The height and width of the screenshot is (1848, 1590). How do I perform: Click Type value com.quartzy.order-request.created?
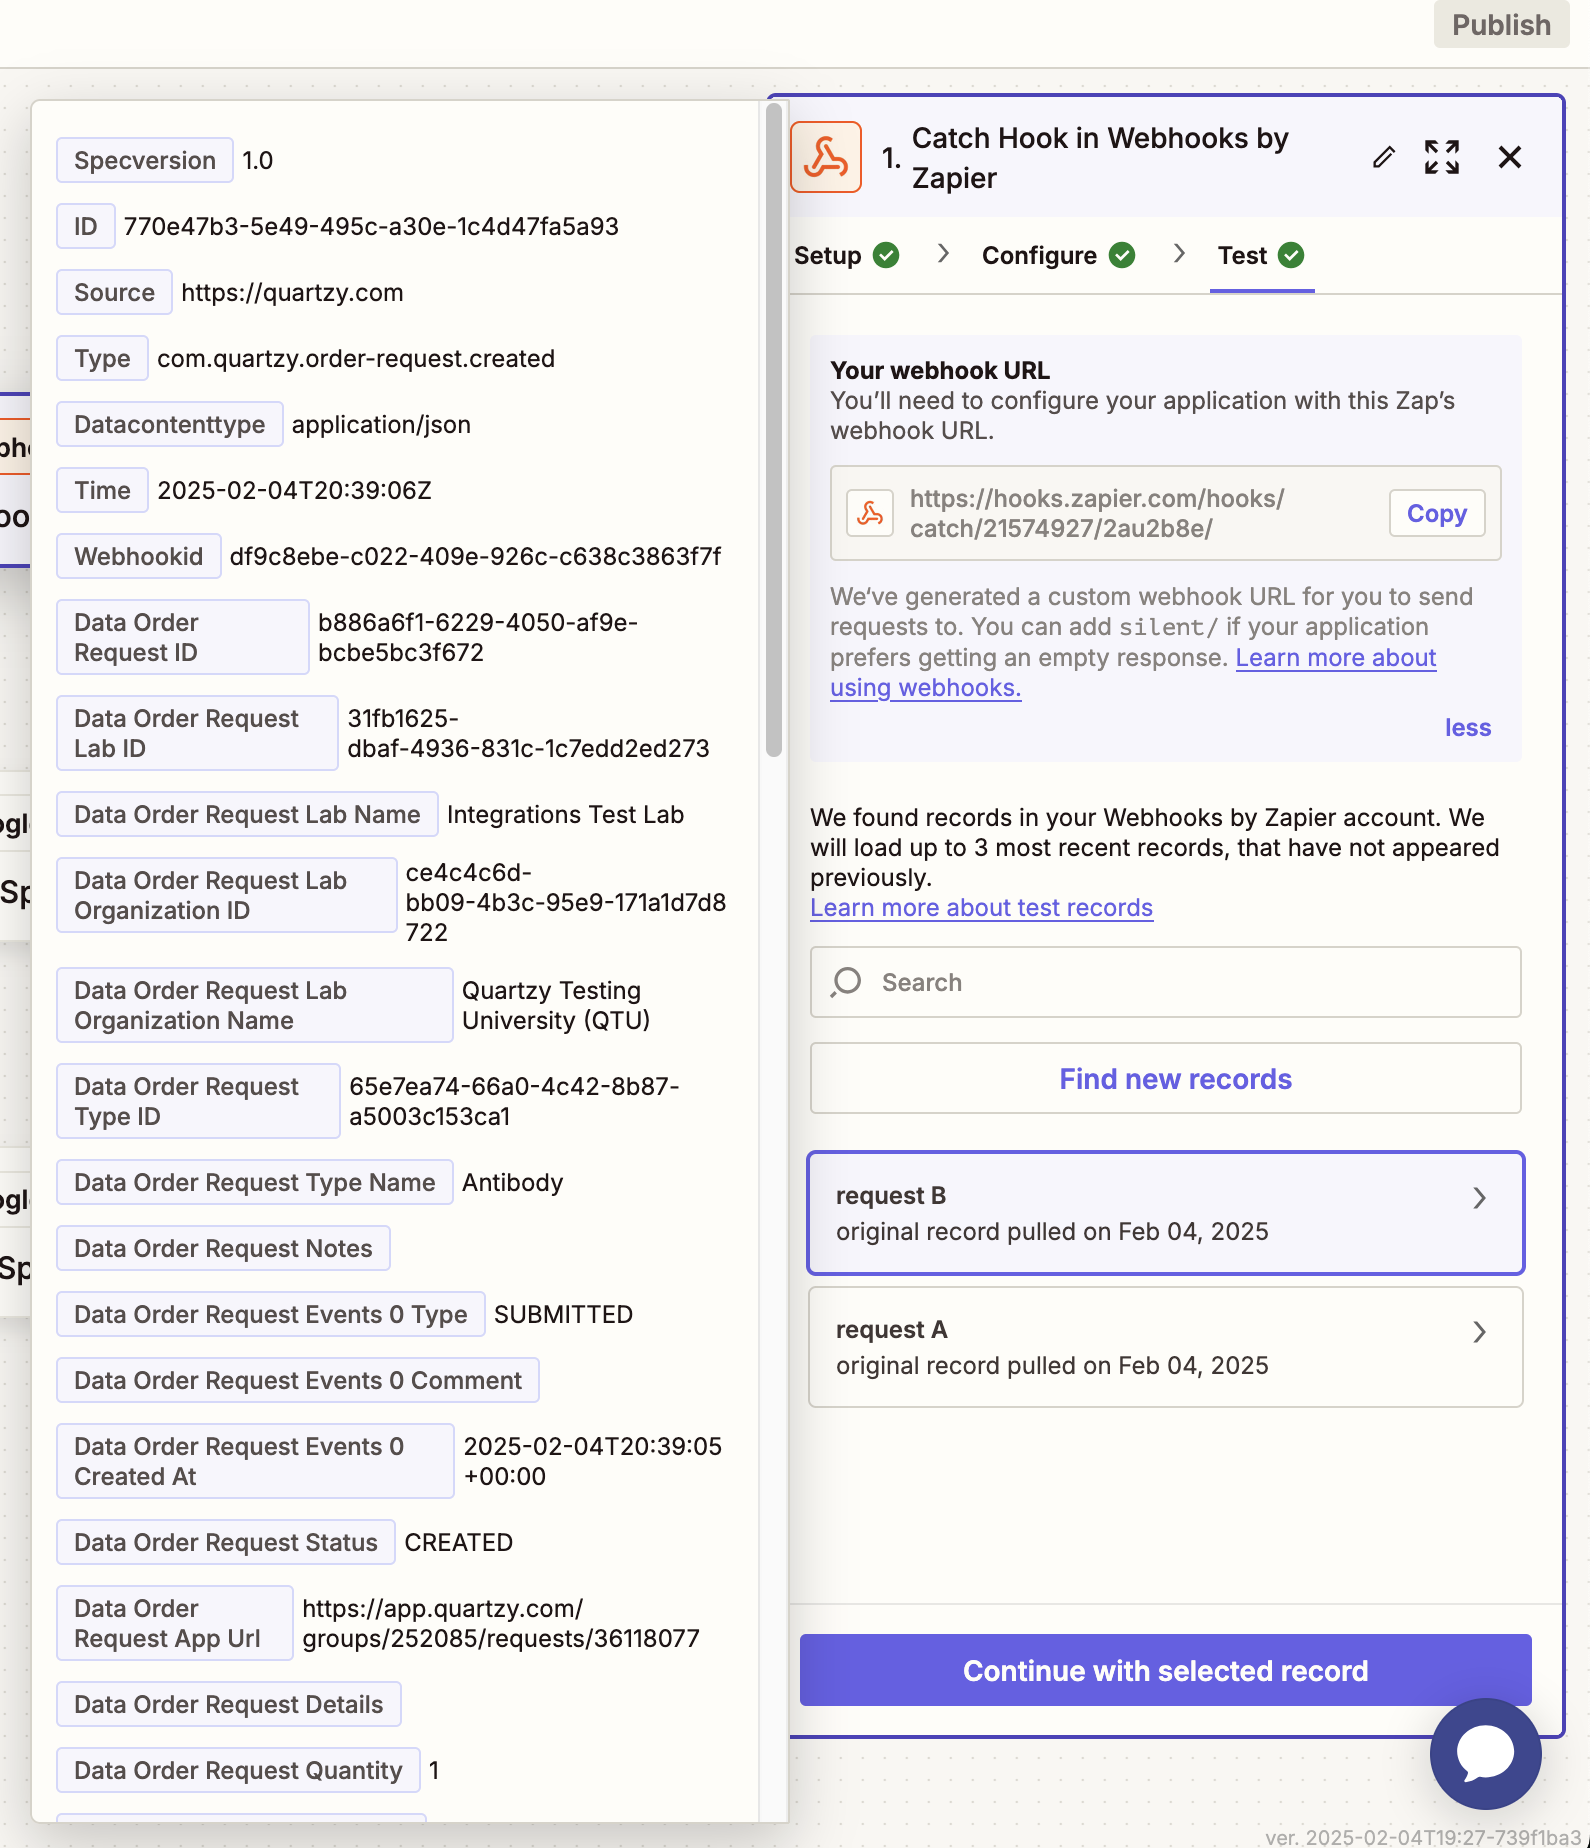(x=356, y=358)
